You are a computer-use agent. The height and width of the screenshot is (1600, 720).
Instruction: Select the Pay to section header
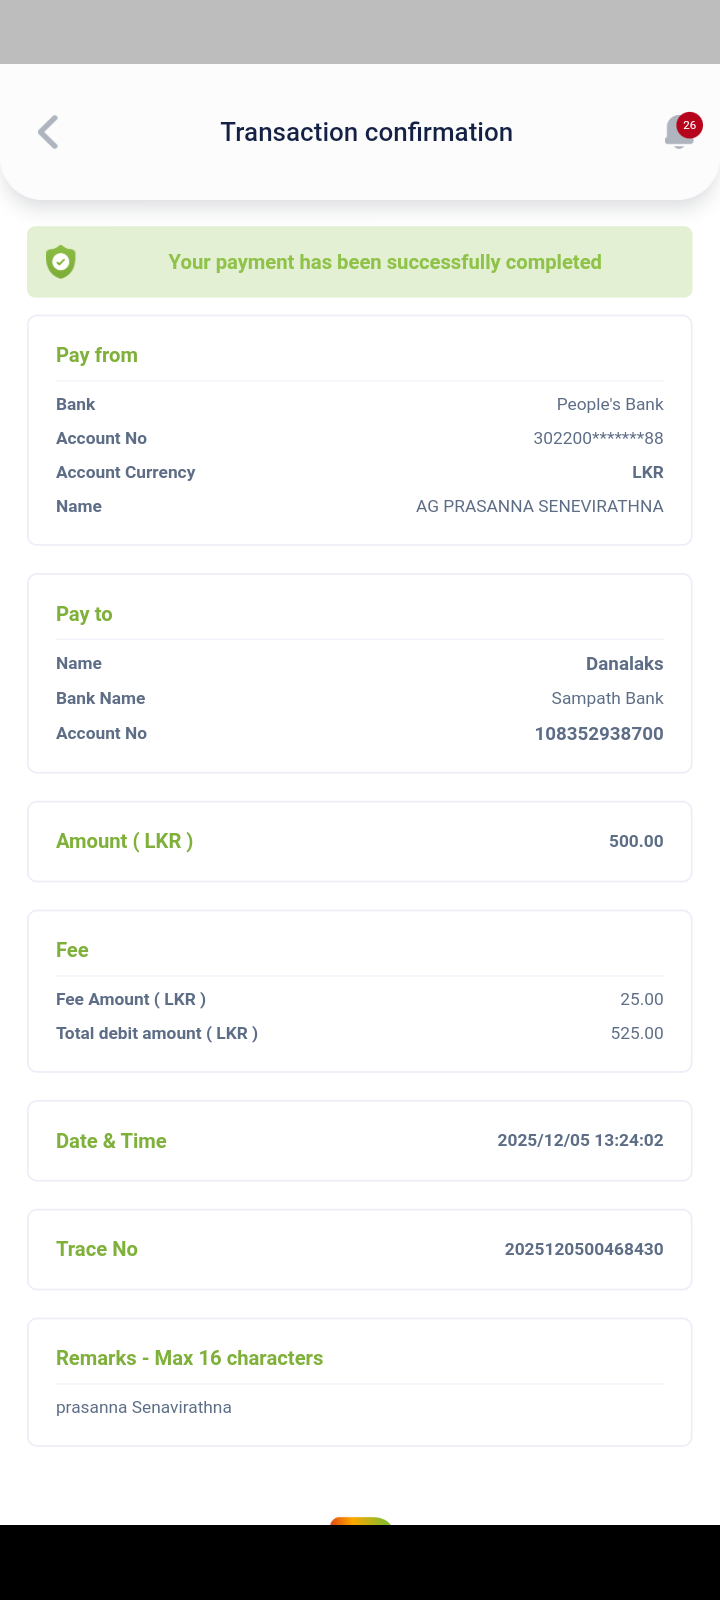(x=84, y=614)
